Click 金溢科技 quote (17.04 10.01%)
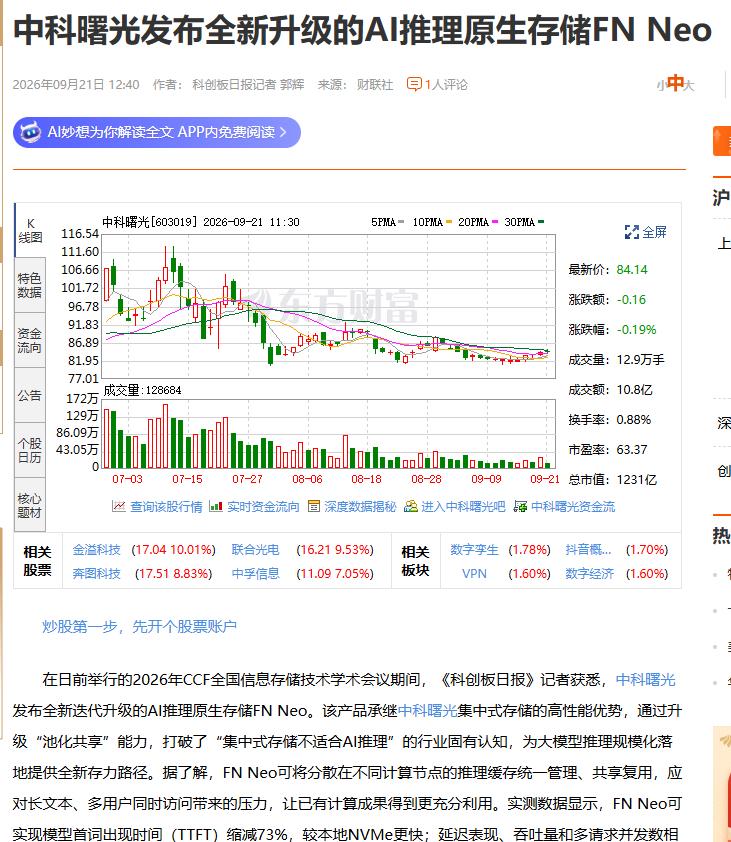The image size is (731, 842). click(x=173, y=549)
